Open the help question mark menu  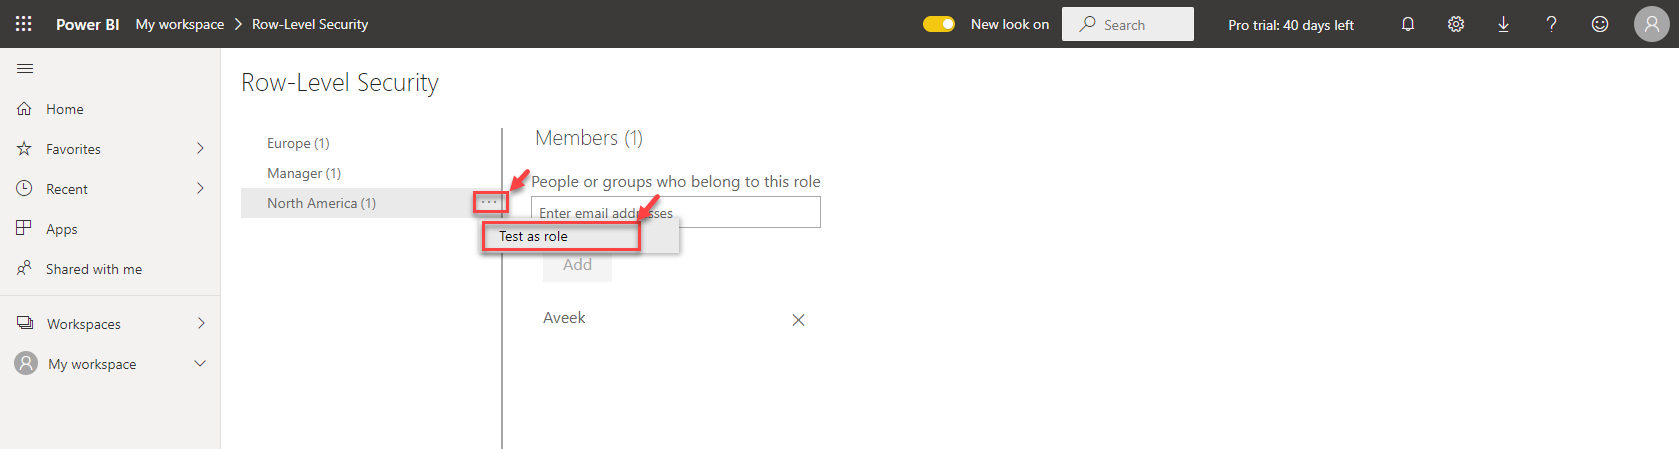(1551, 24)
